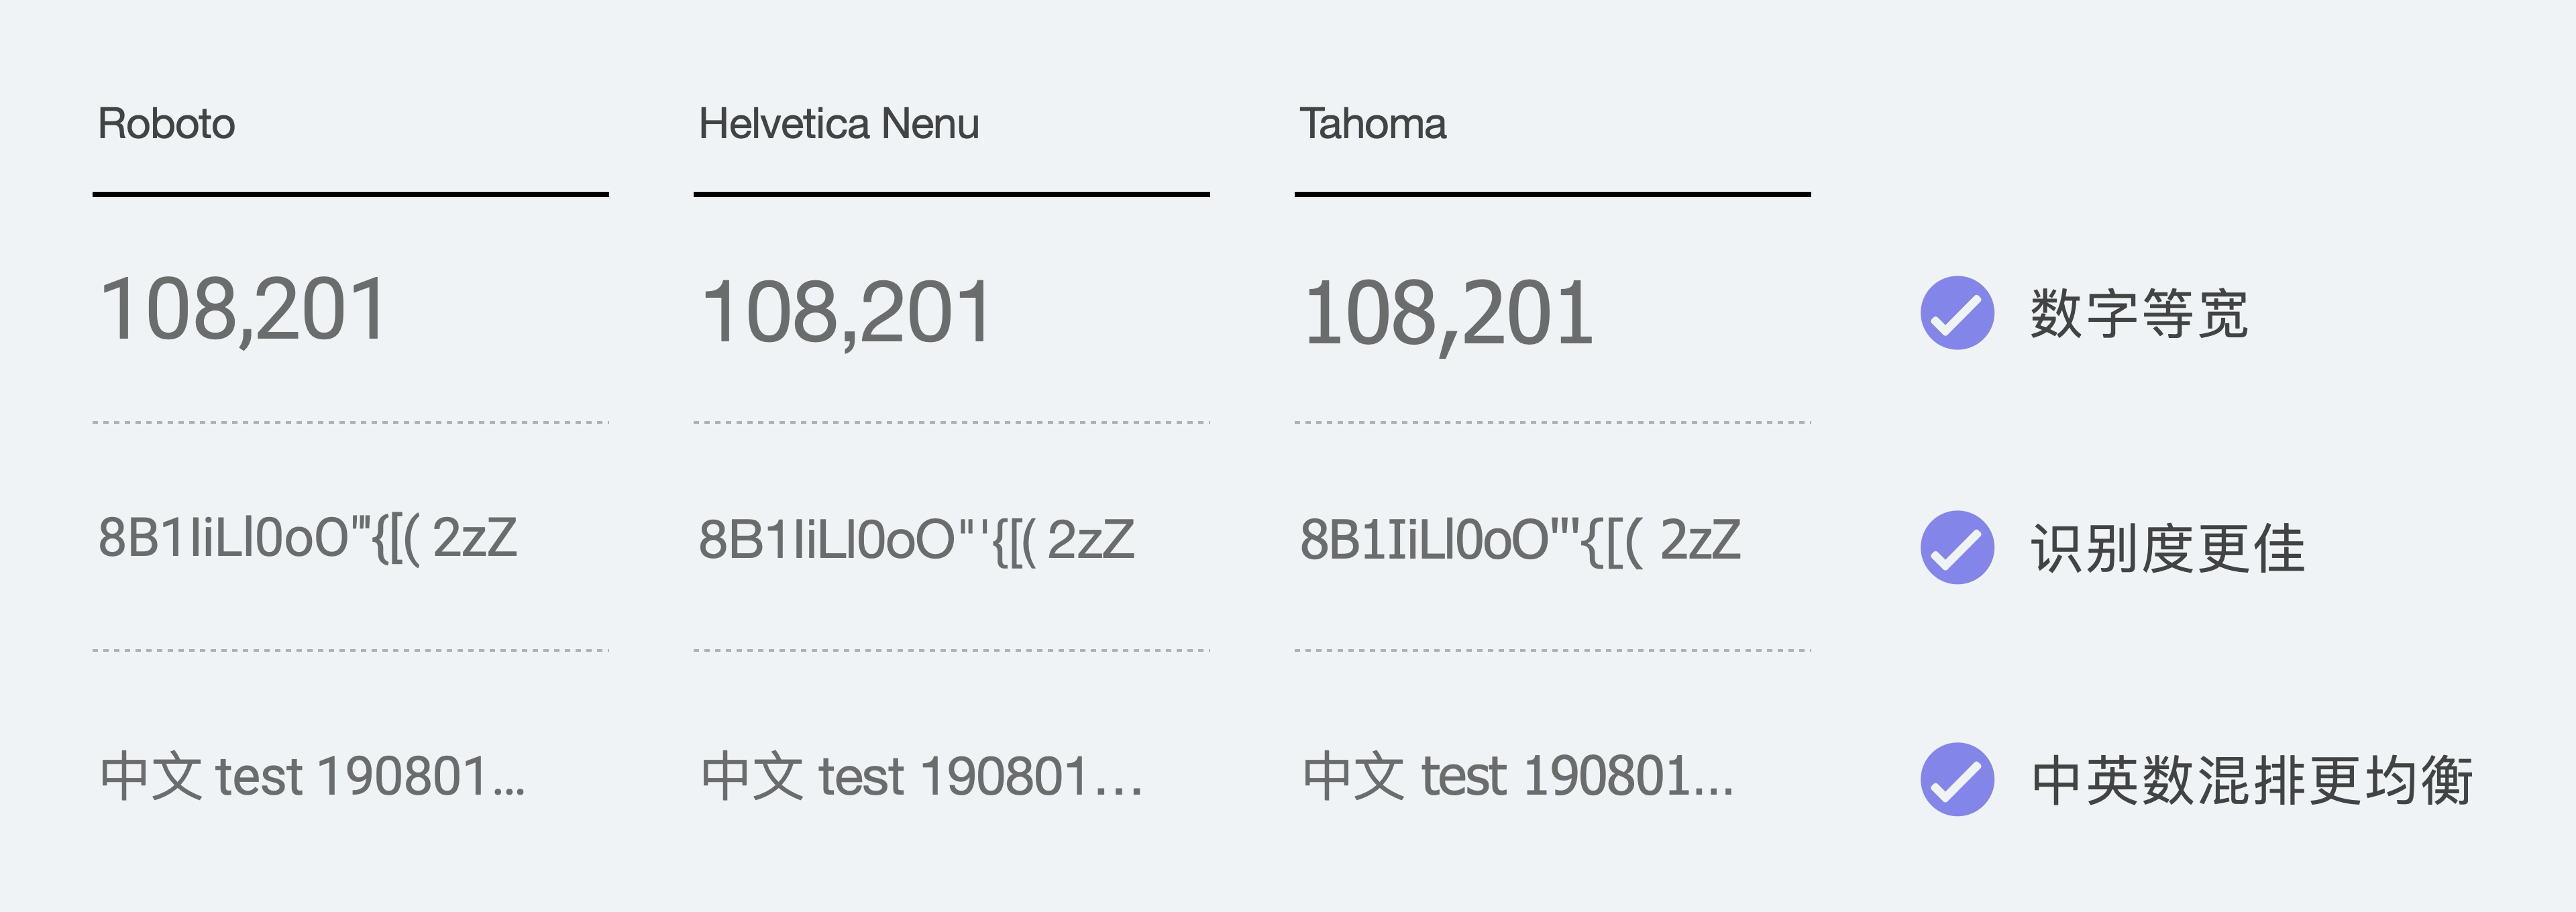Select the Roboto column heading
The image size is (2576, 912).
pos(166,124)
